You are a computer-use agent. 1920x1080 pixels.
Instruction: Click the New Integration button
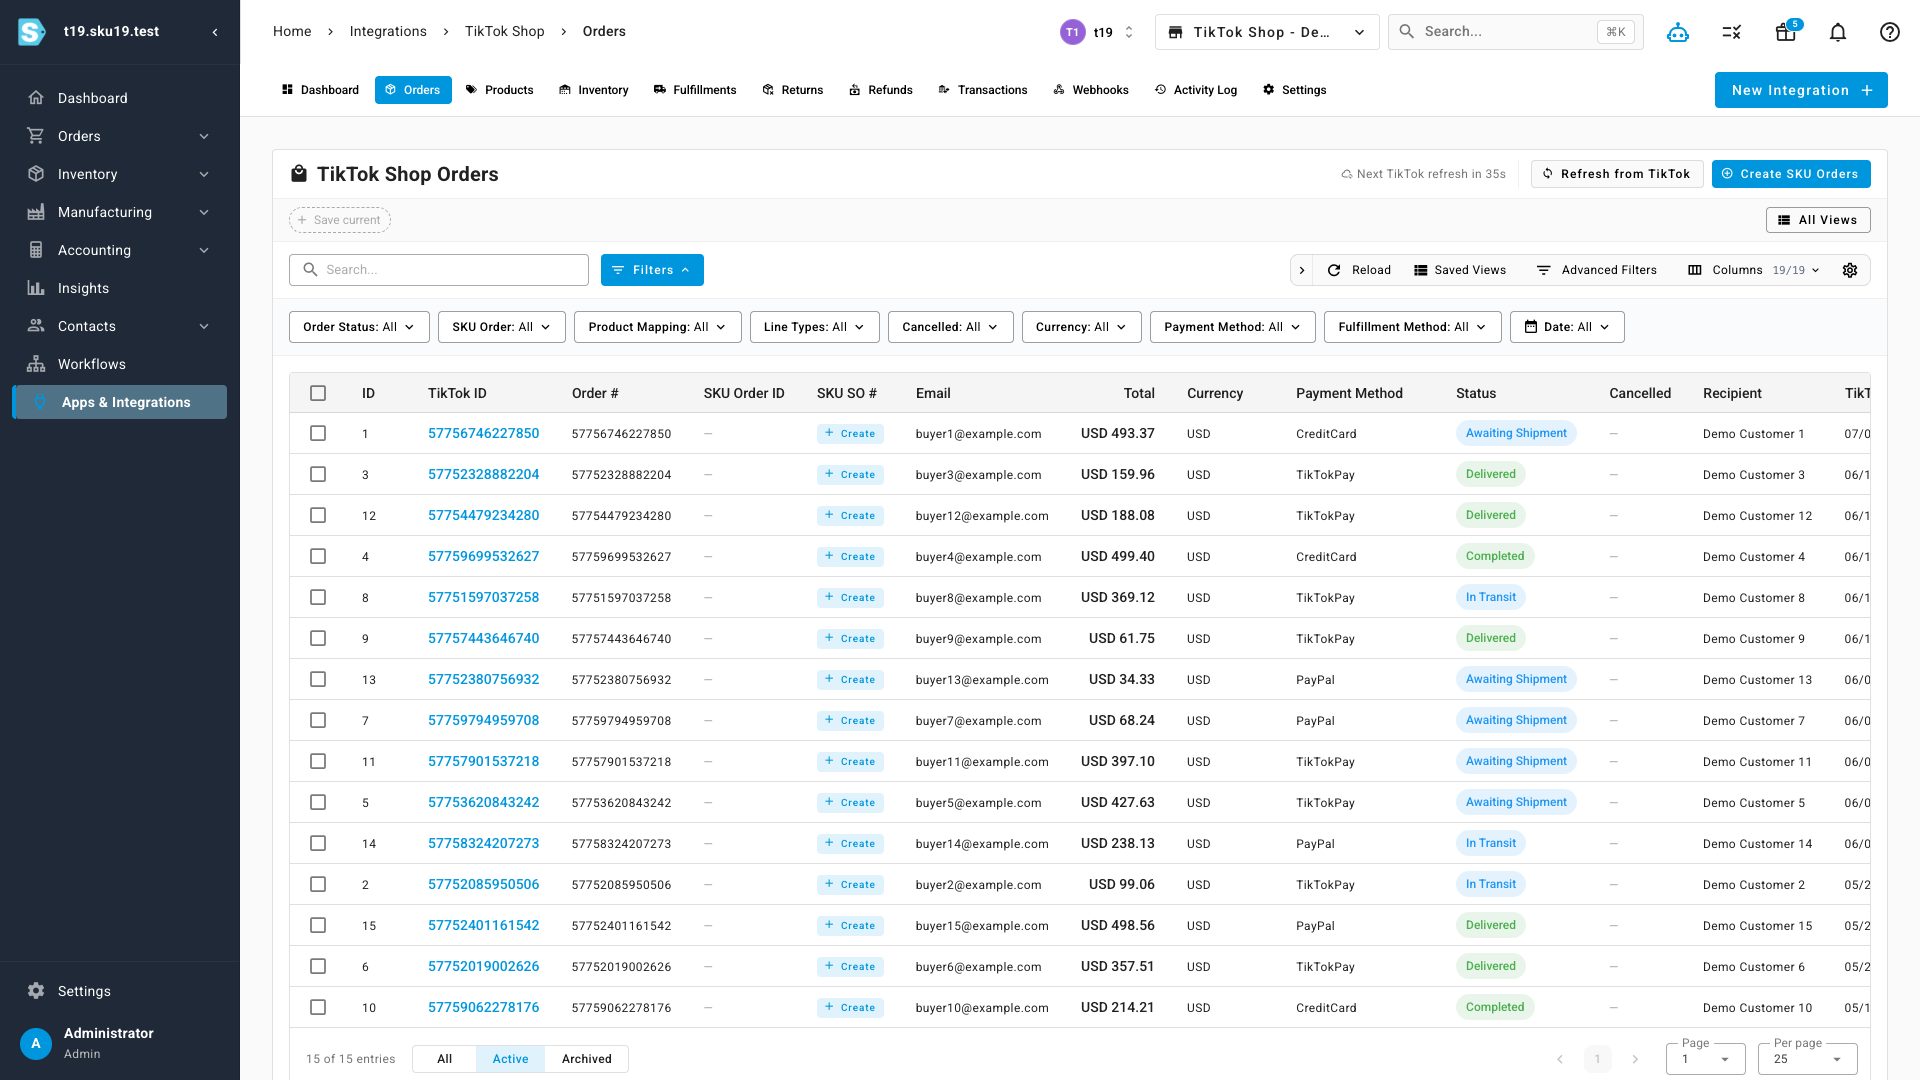[x=1801, y=90]
